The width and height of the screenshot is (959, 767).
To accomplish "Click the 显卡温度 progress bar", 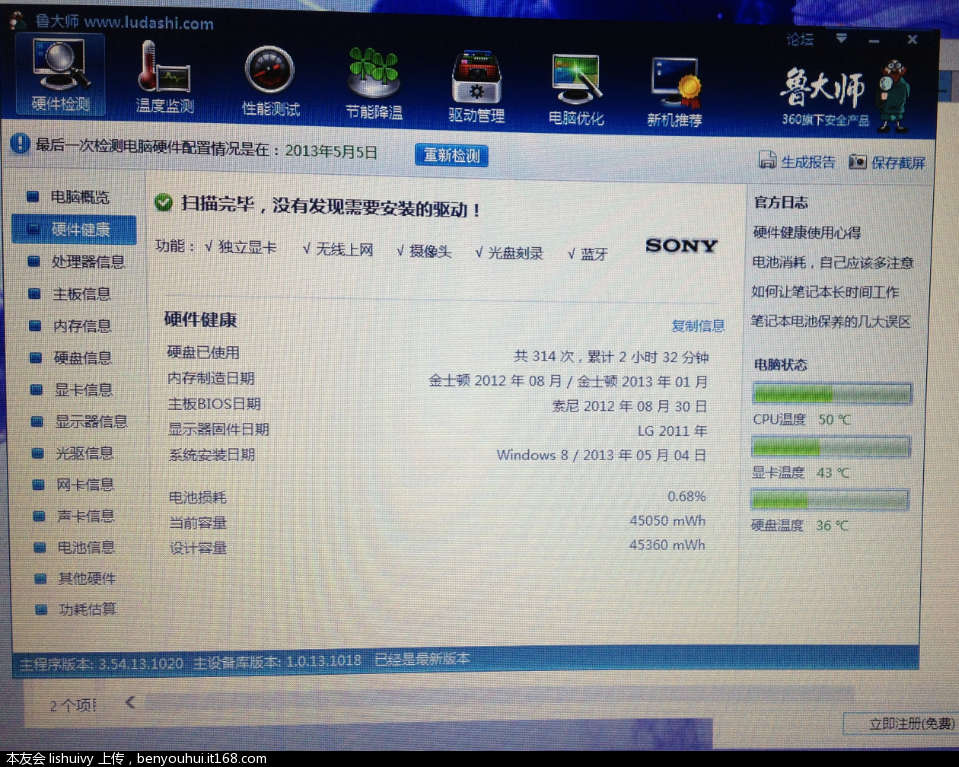I will (831, 447).
